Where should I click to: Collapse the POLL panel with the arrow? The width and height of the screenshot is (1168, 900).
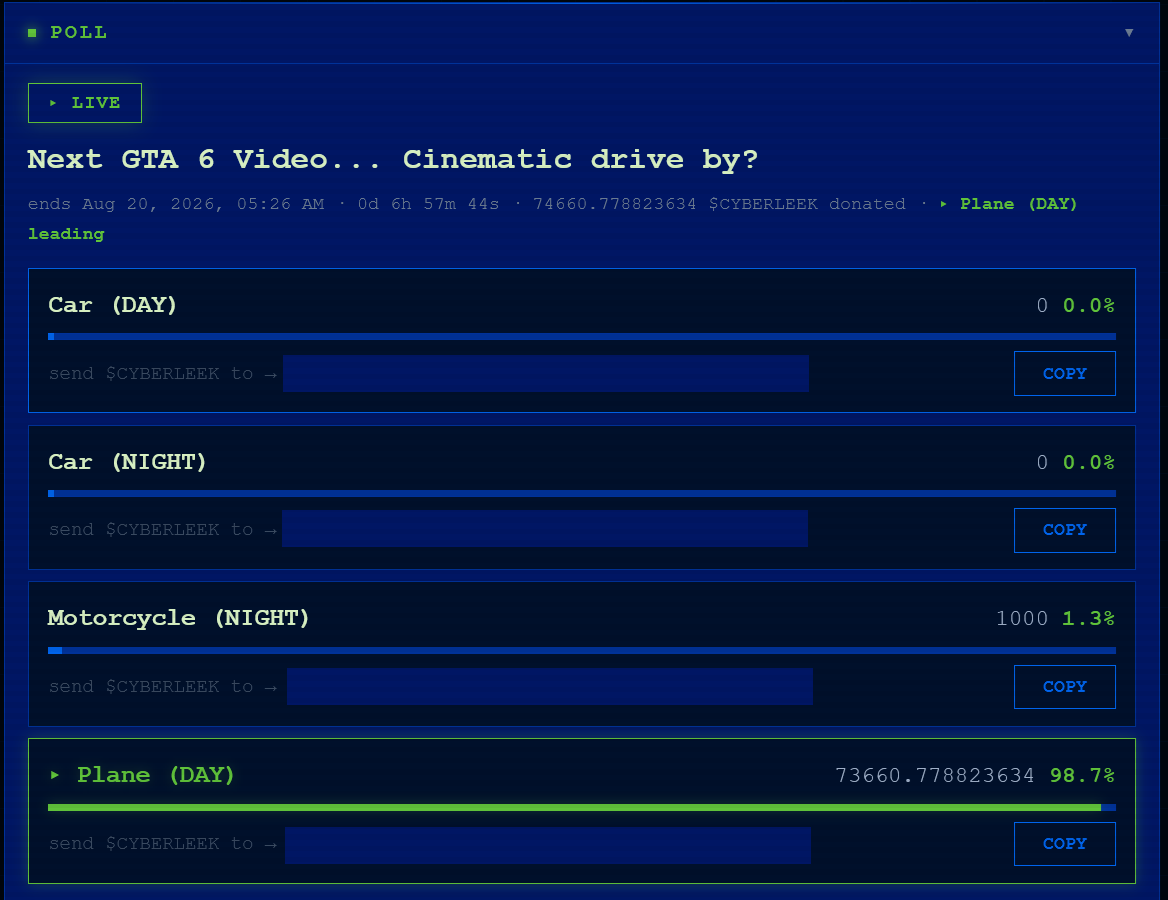(1129, 33)
